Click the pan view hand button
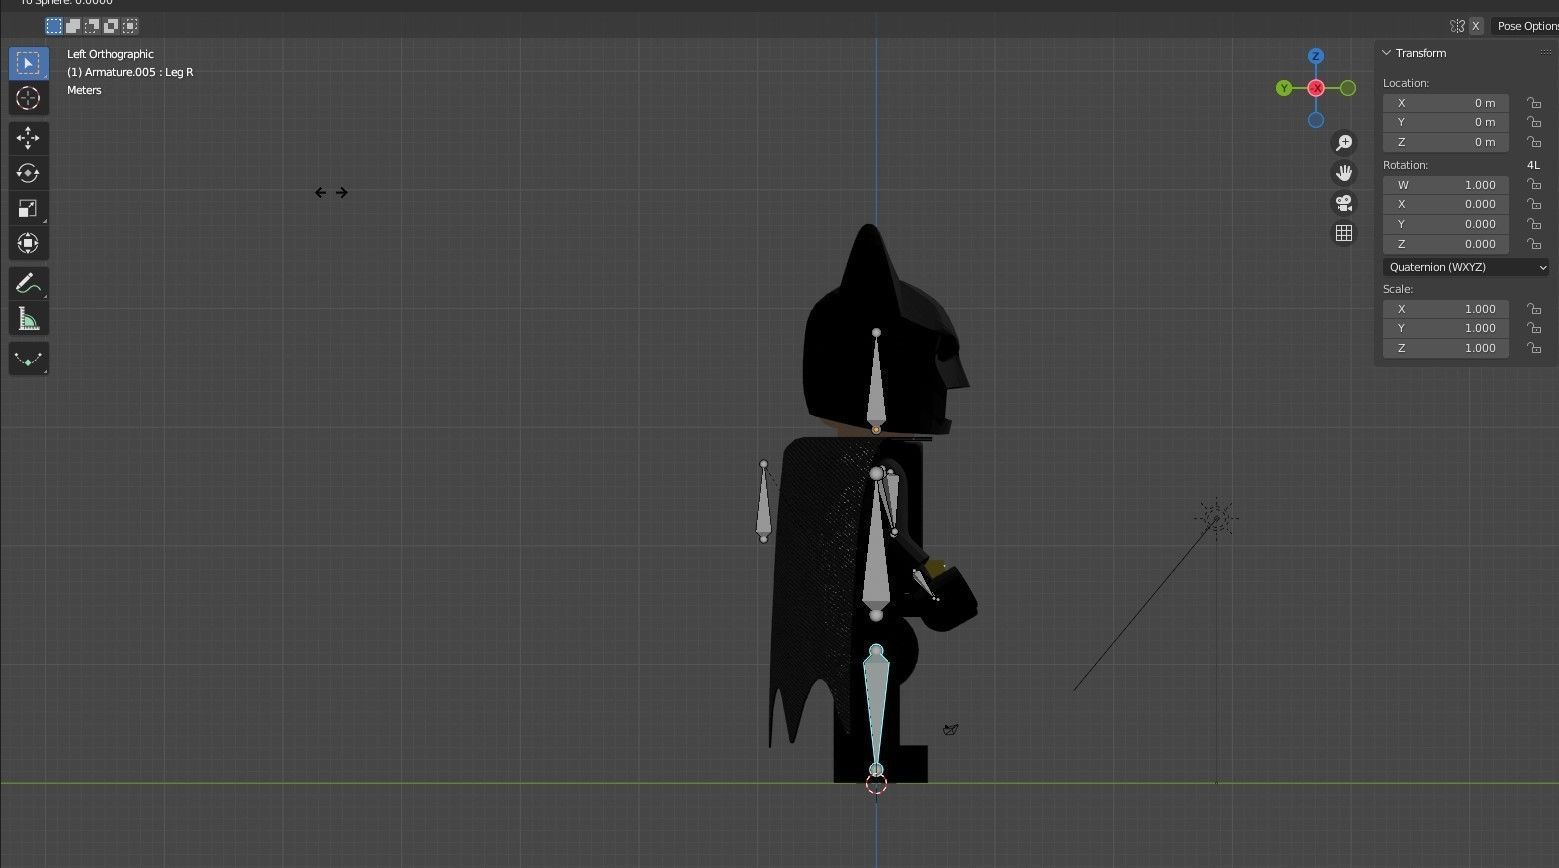 click(x=1344, y=173)
